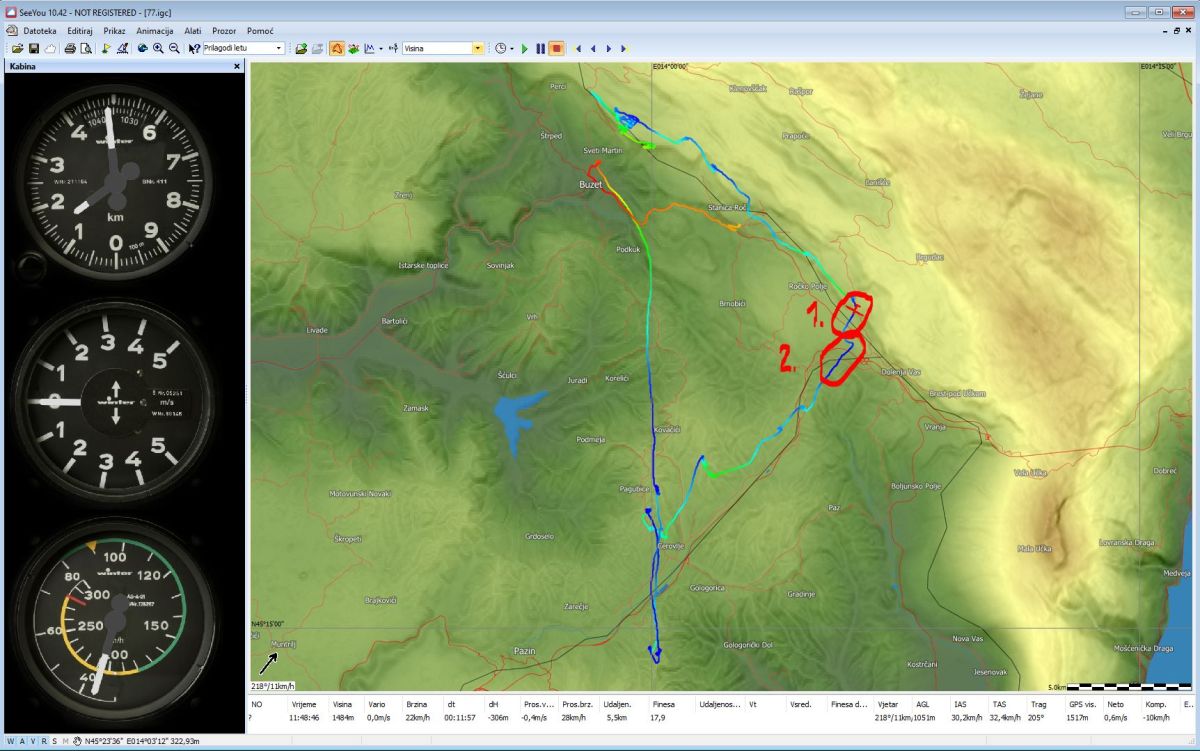Open the Pomoć menu
The width and height of the screenshot is (1200, 751).
259,31
